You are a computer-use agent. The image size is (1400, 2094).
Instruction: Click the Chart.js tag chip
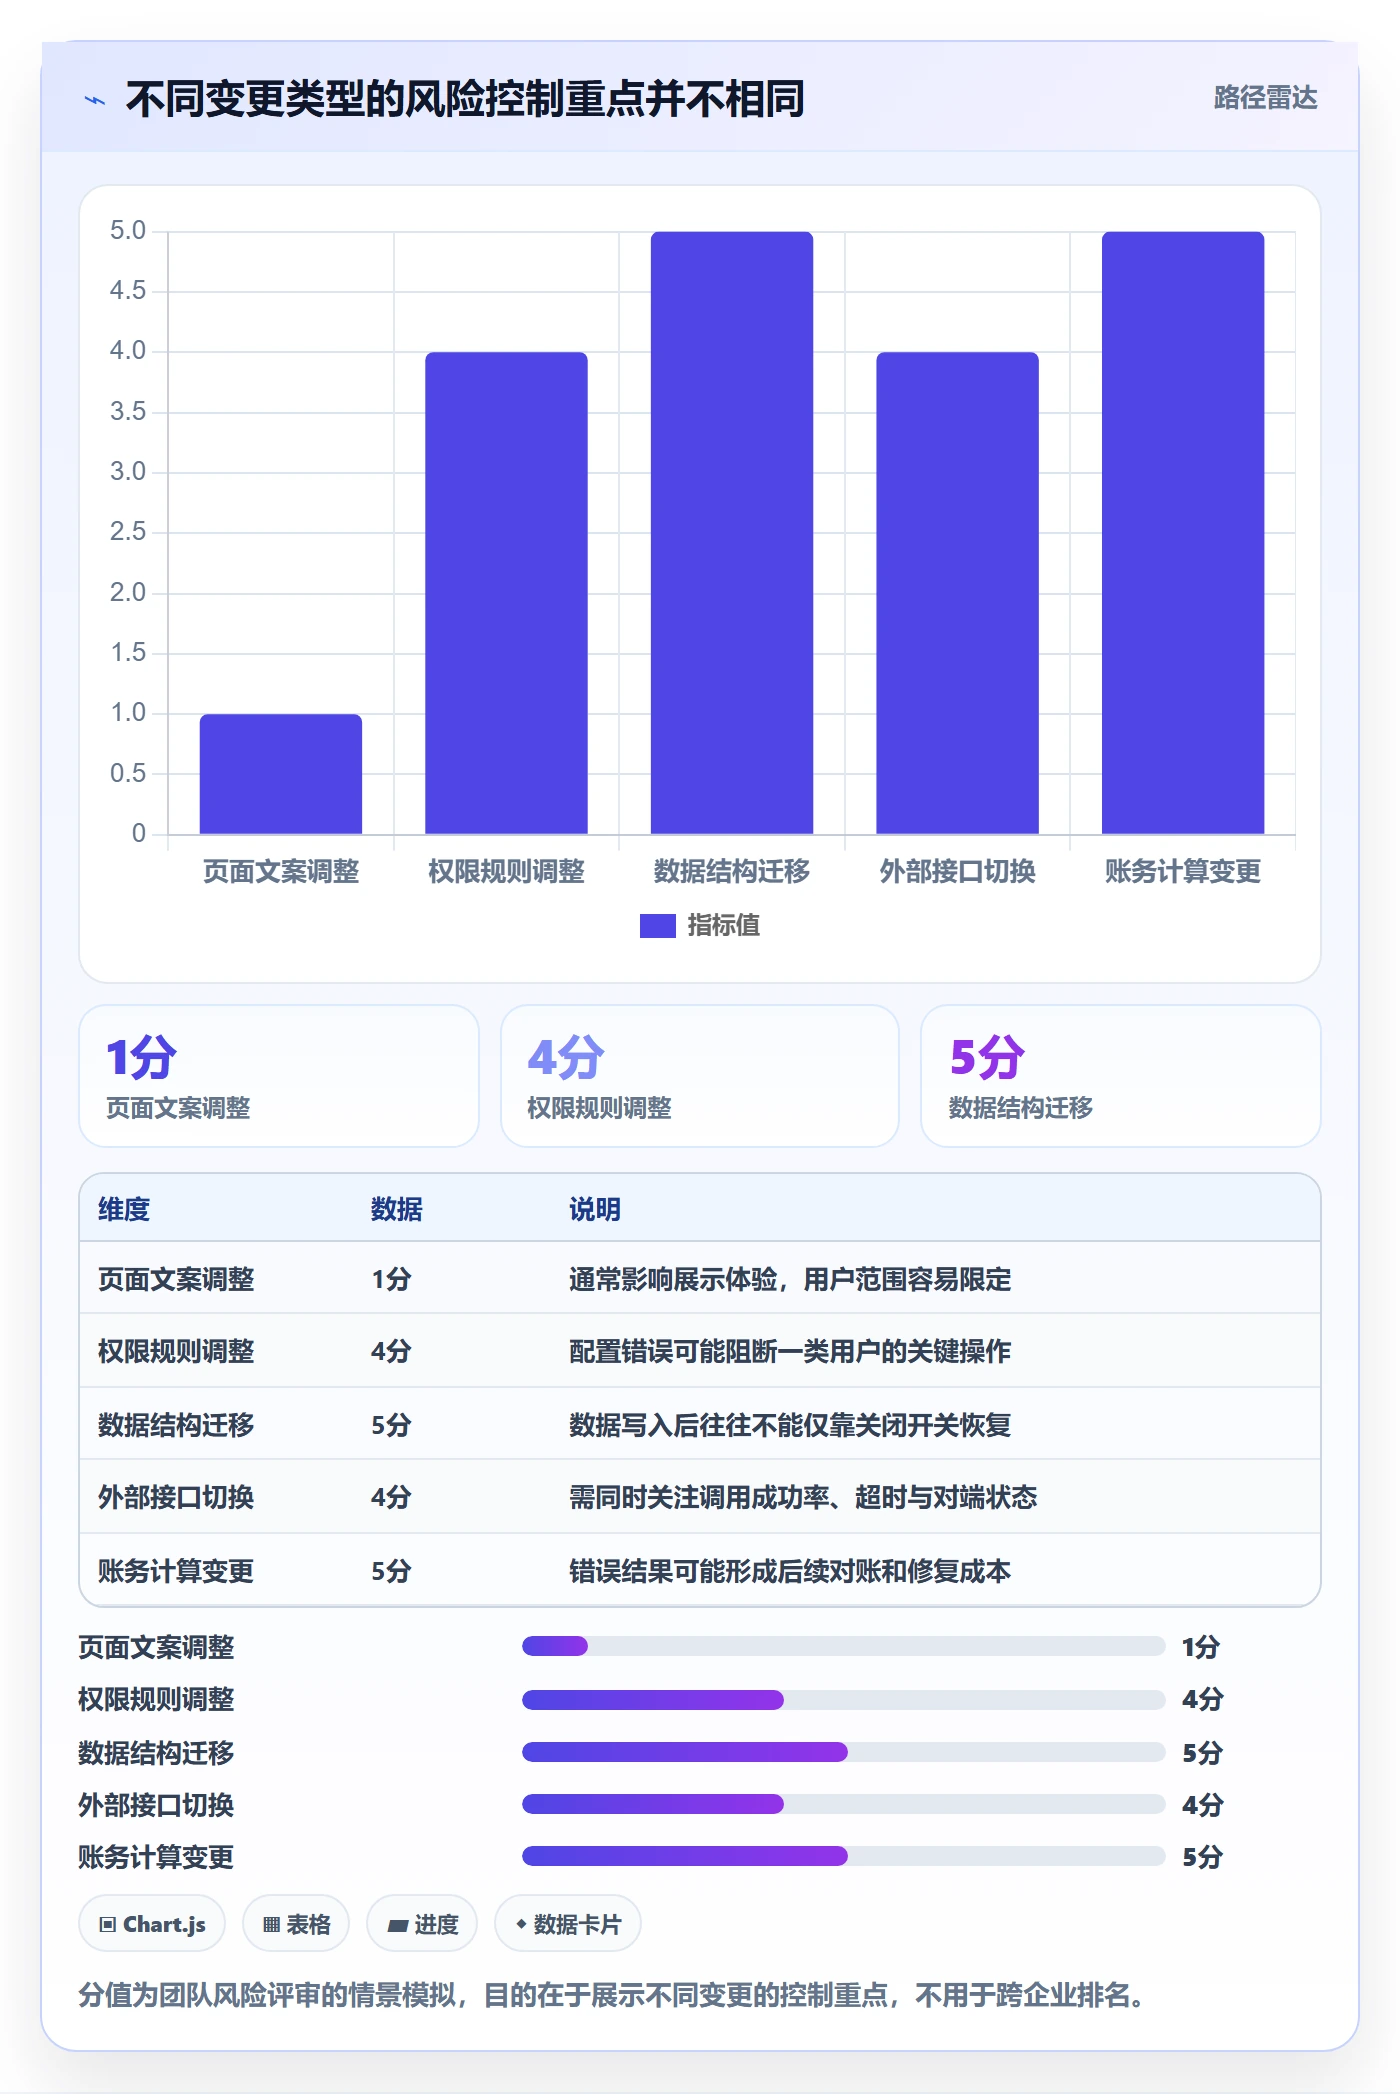pyautogui.click(x=152, y=1924)
